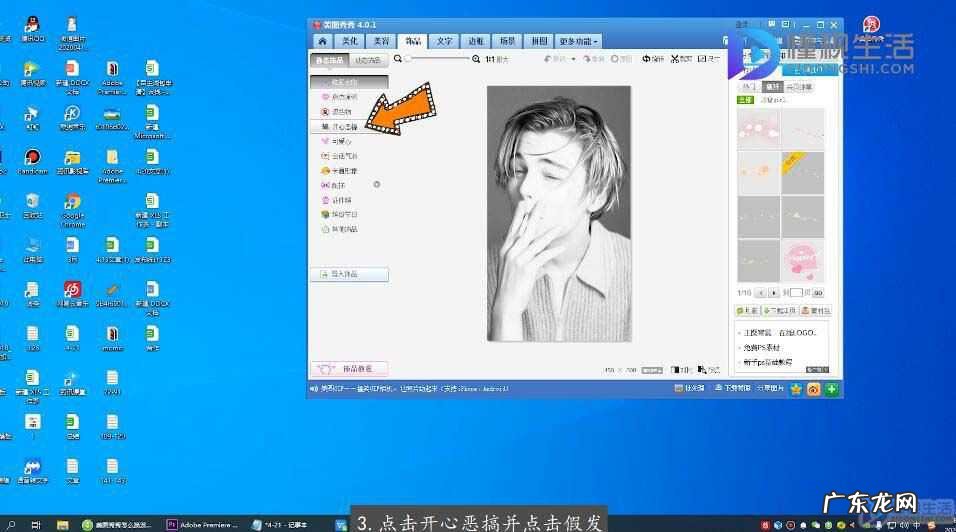Click the gold star status bar icon

click(x=796, y=389)
